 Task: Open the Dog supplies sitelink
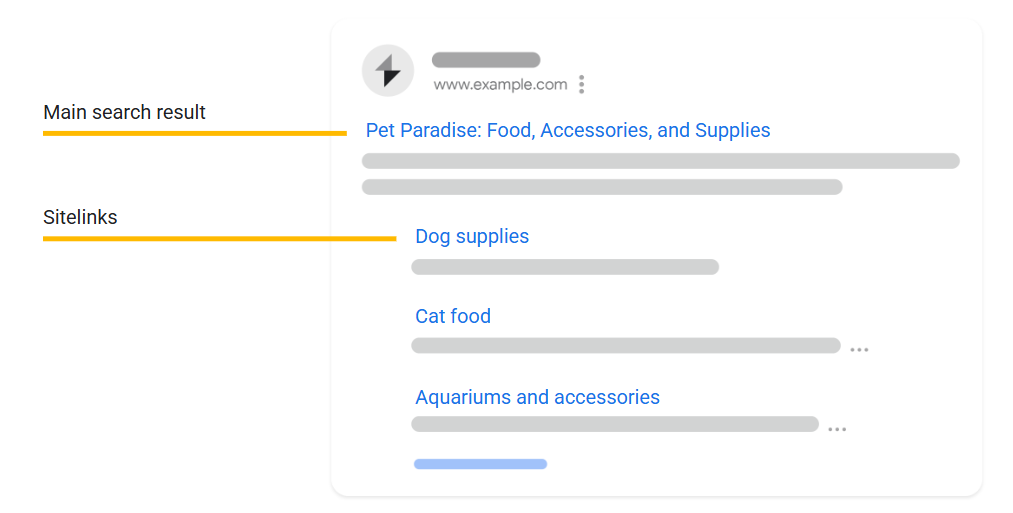(x=472, y=236)
